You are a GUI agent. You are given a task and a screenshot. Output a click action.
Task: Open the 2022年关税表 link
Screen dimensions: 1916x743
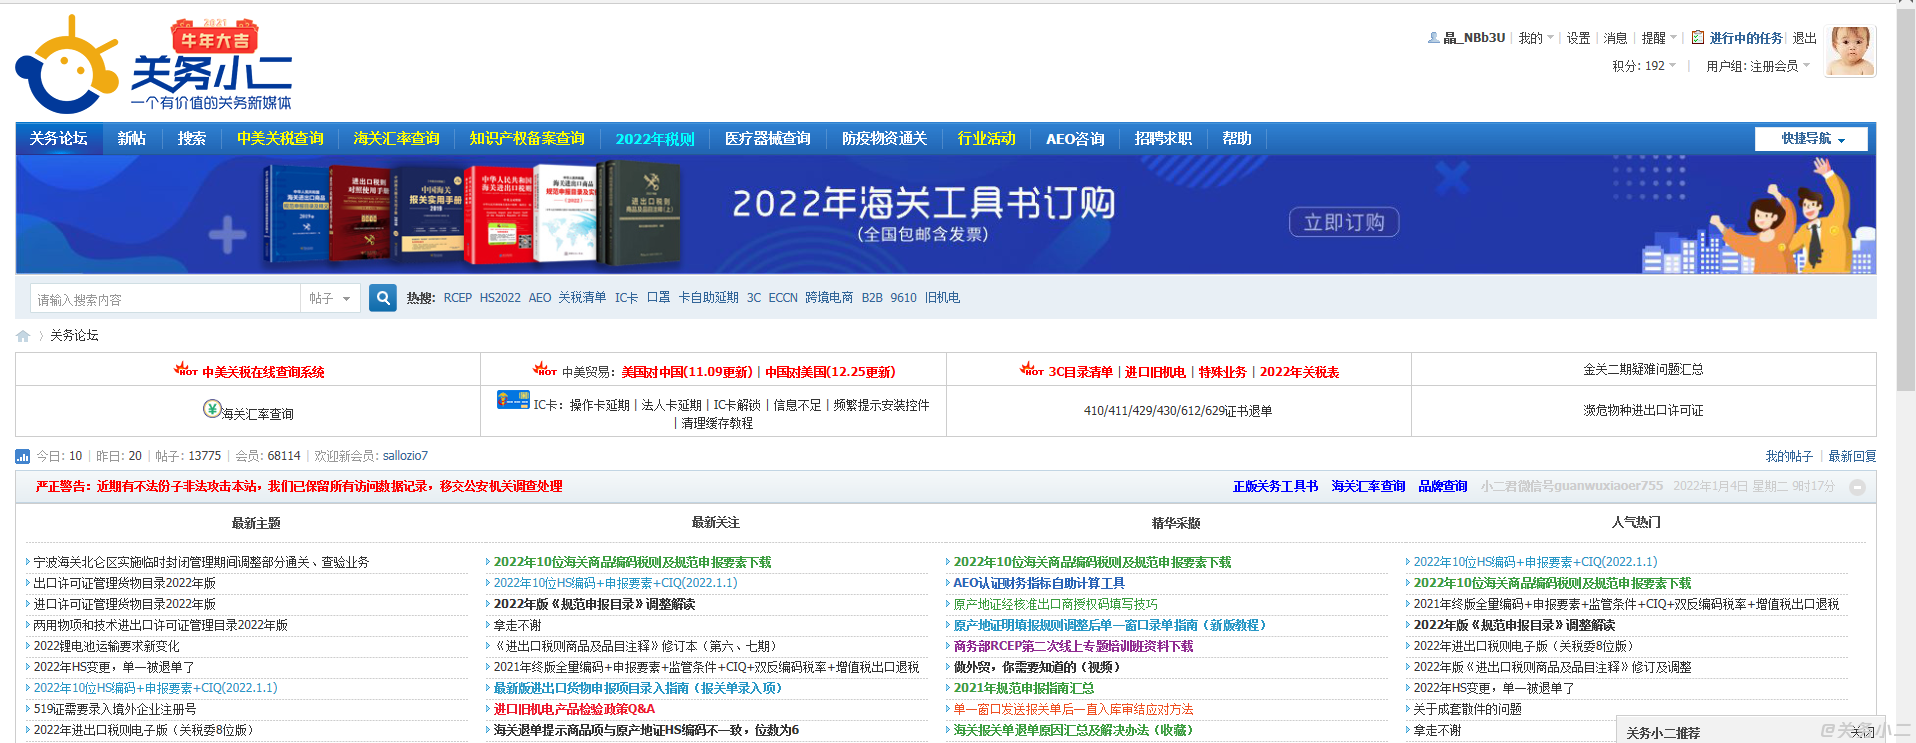(x=1299, y=372)
